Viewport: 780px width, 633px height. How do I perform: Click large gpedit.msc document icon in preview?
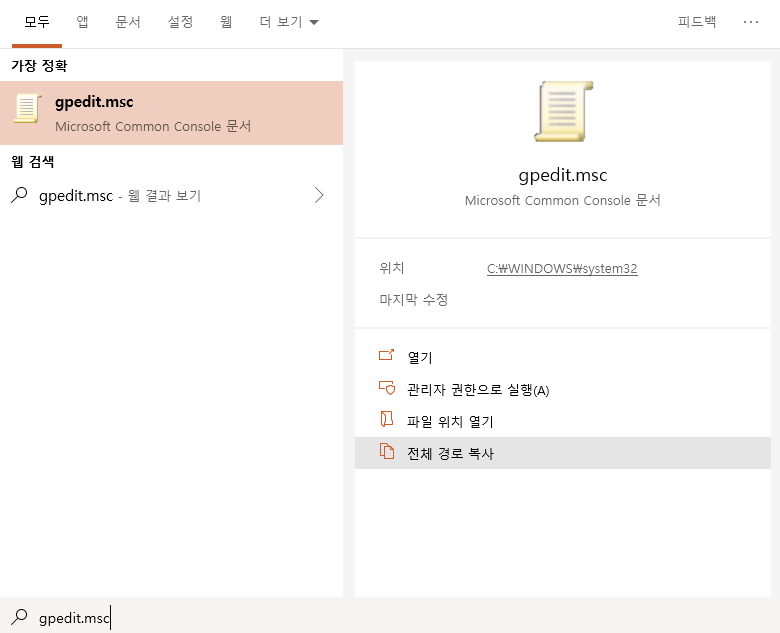563,111
